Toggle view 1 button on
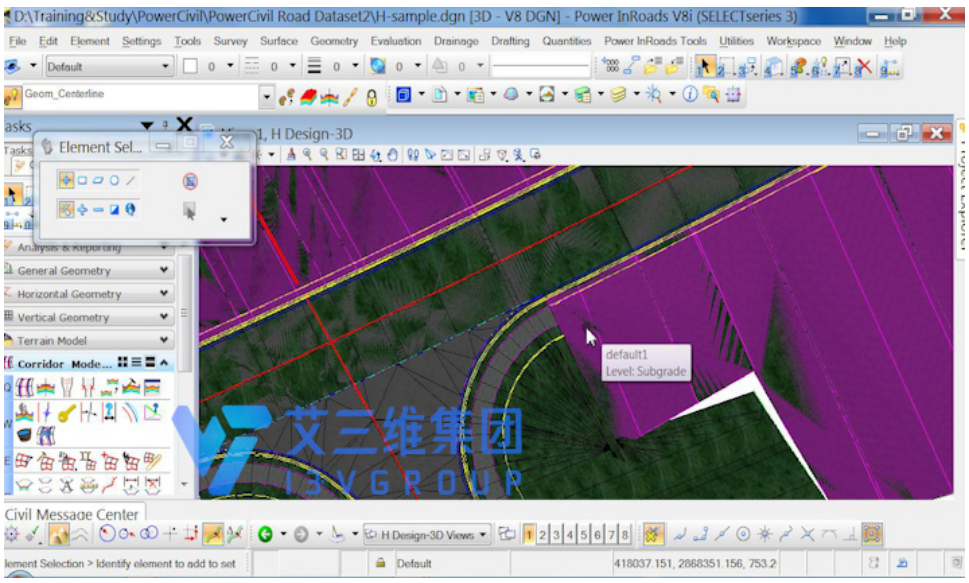The image size is (969, 583). (528, 534)
